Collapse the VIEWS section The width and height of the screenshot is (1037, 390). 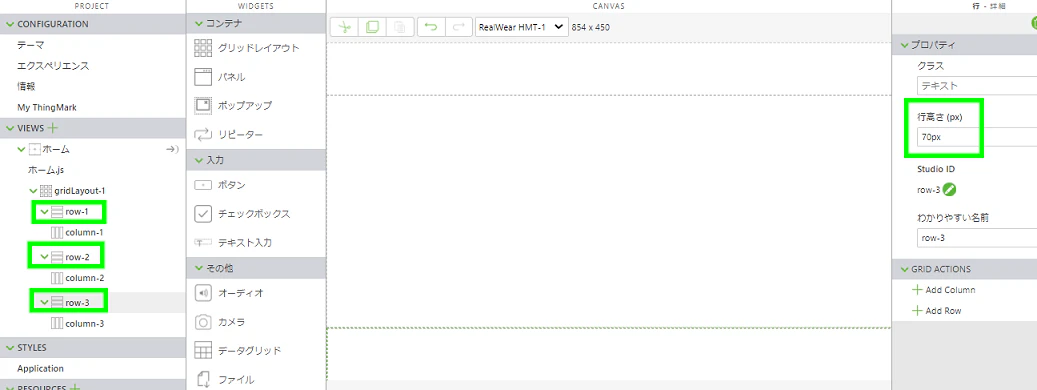click(10, 128)
